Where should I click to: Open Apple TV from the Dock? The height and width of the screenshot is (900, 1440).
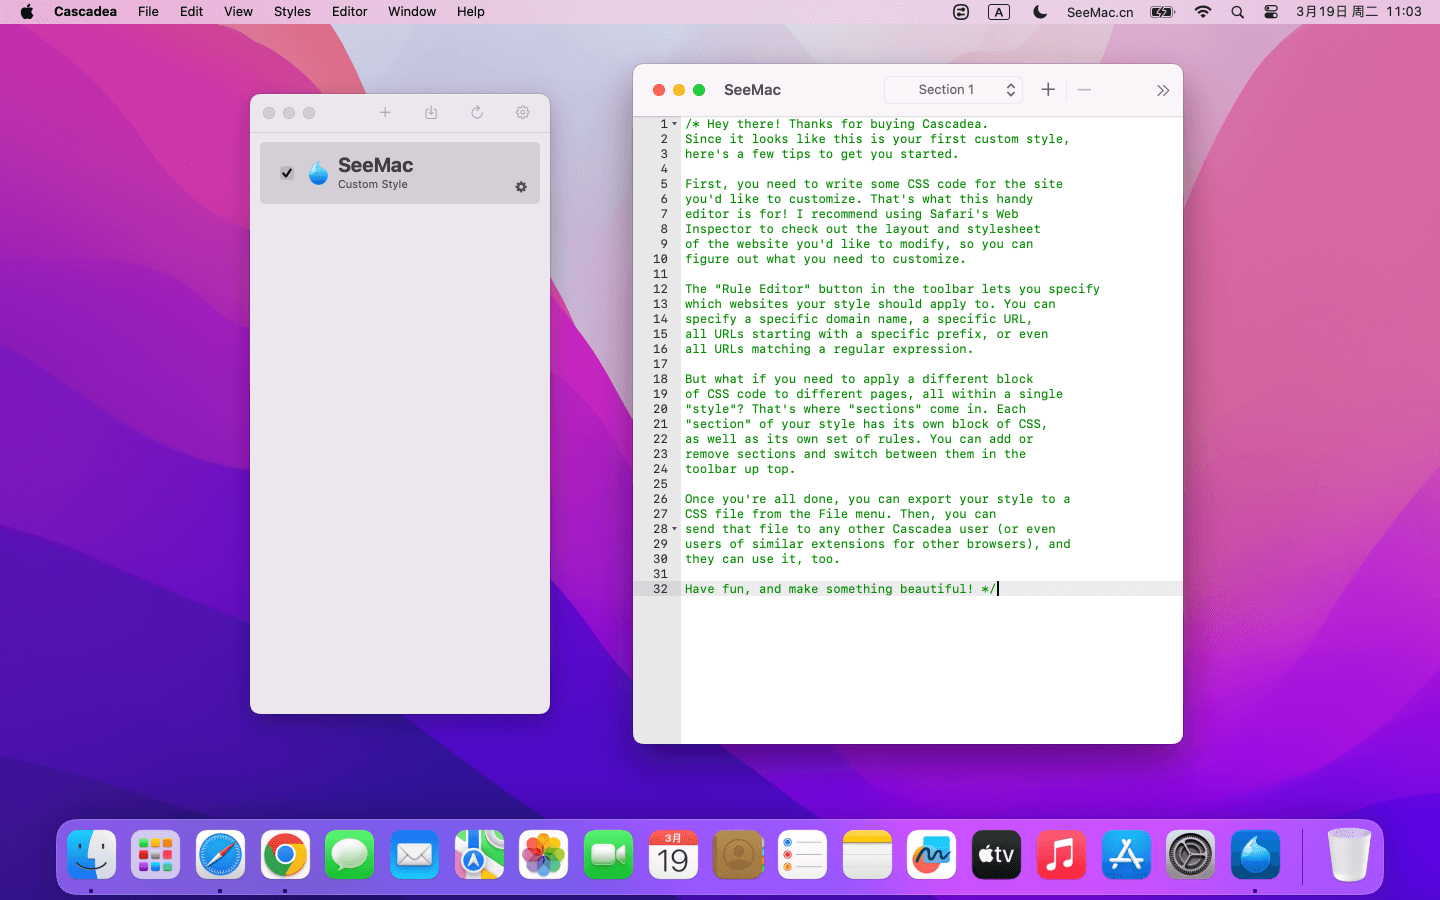click(996, 855)
